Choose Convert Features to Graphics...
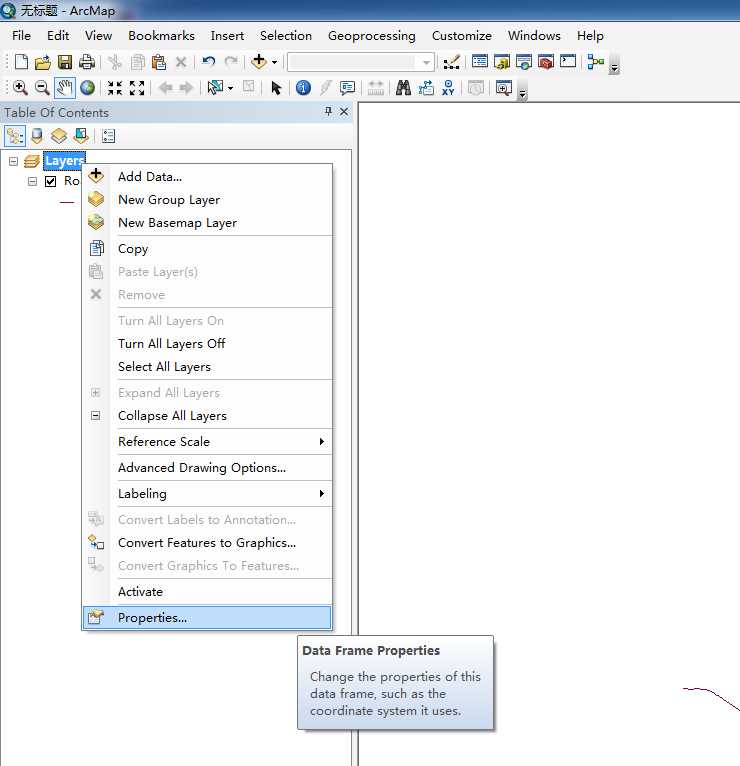The image size is (740, 766). coord(207,543)
